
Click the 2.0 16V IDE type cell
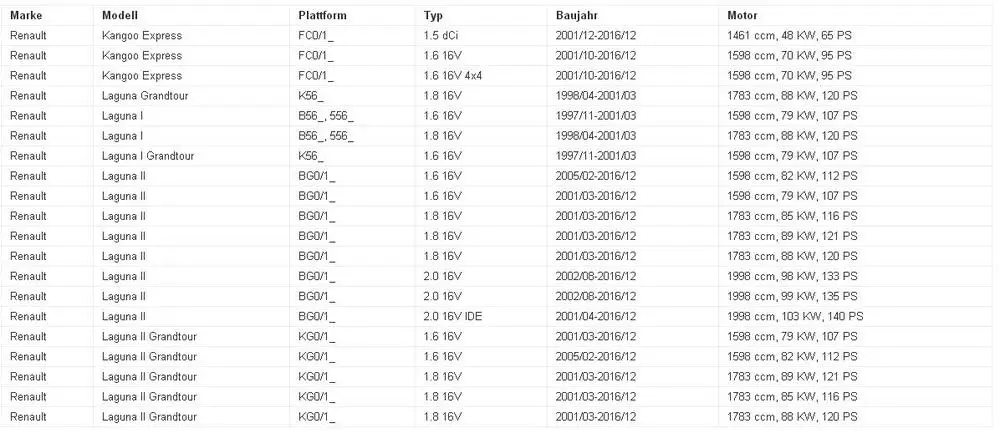(453, 316)
